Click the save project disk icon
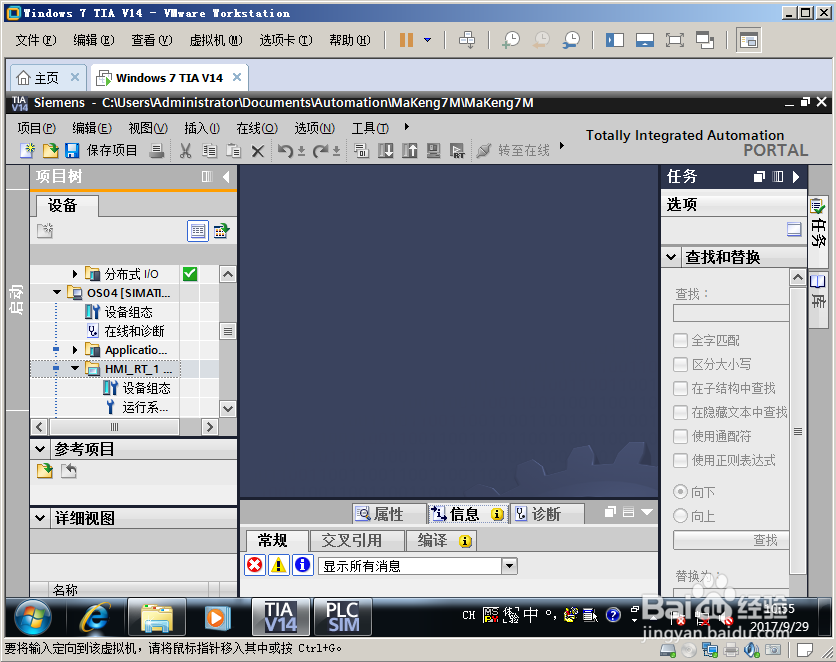 pyautogui.click(x=72, y=151)
